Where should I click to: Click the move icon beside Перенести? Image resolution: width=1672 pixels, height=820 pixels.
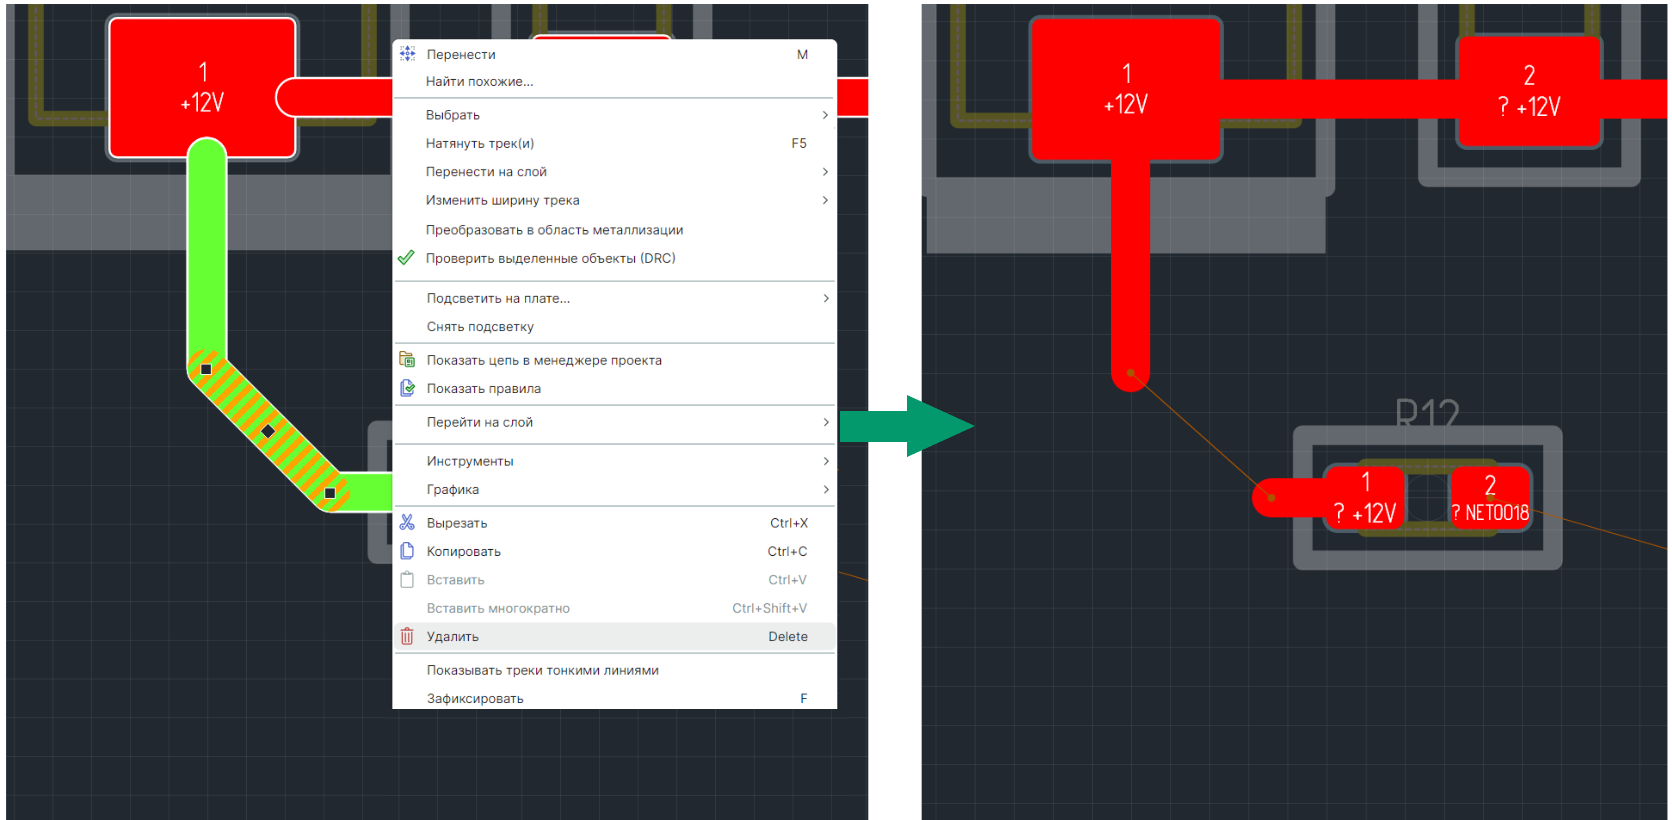click(x=407, y=54)
